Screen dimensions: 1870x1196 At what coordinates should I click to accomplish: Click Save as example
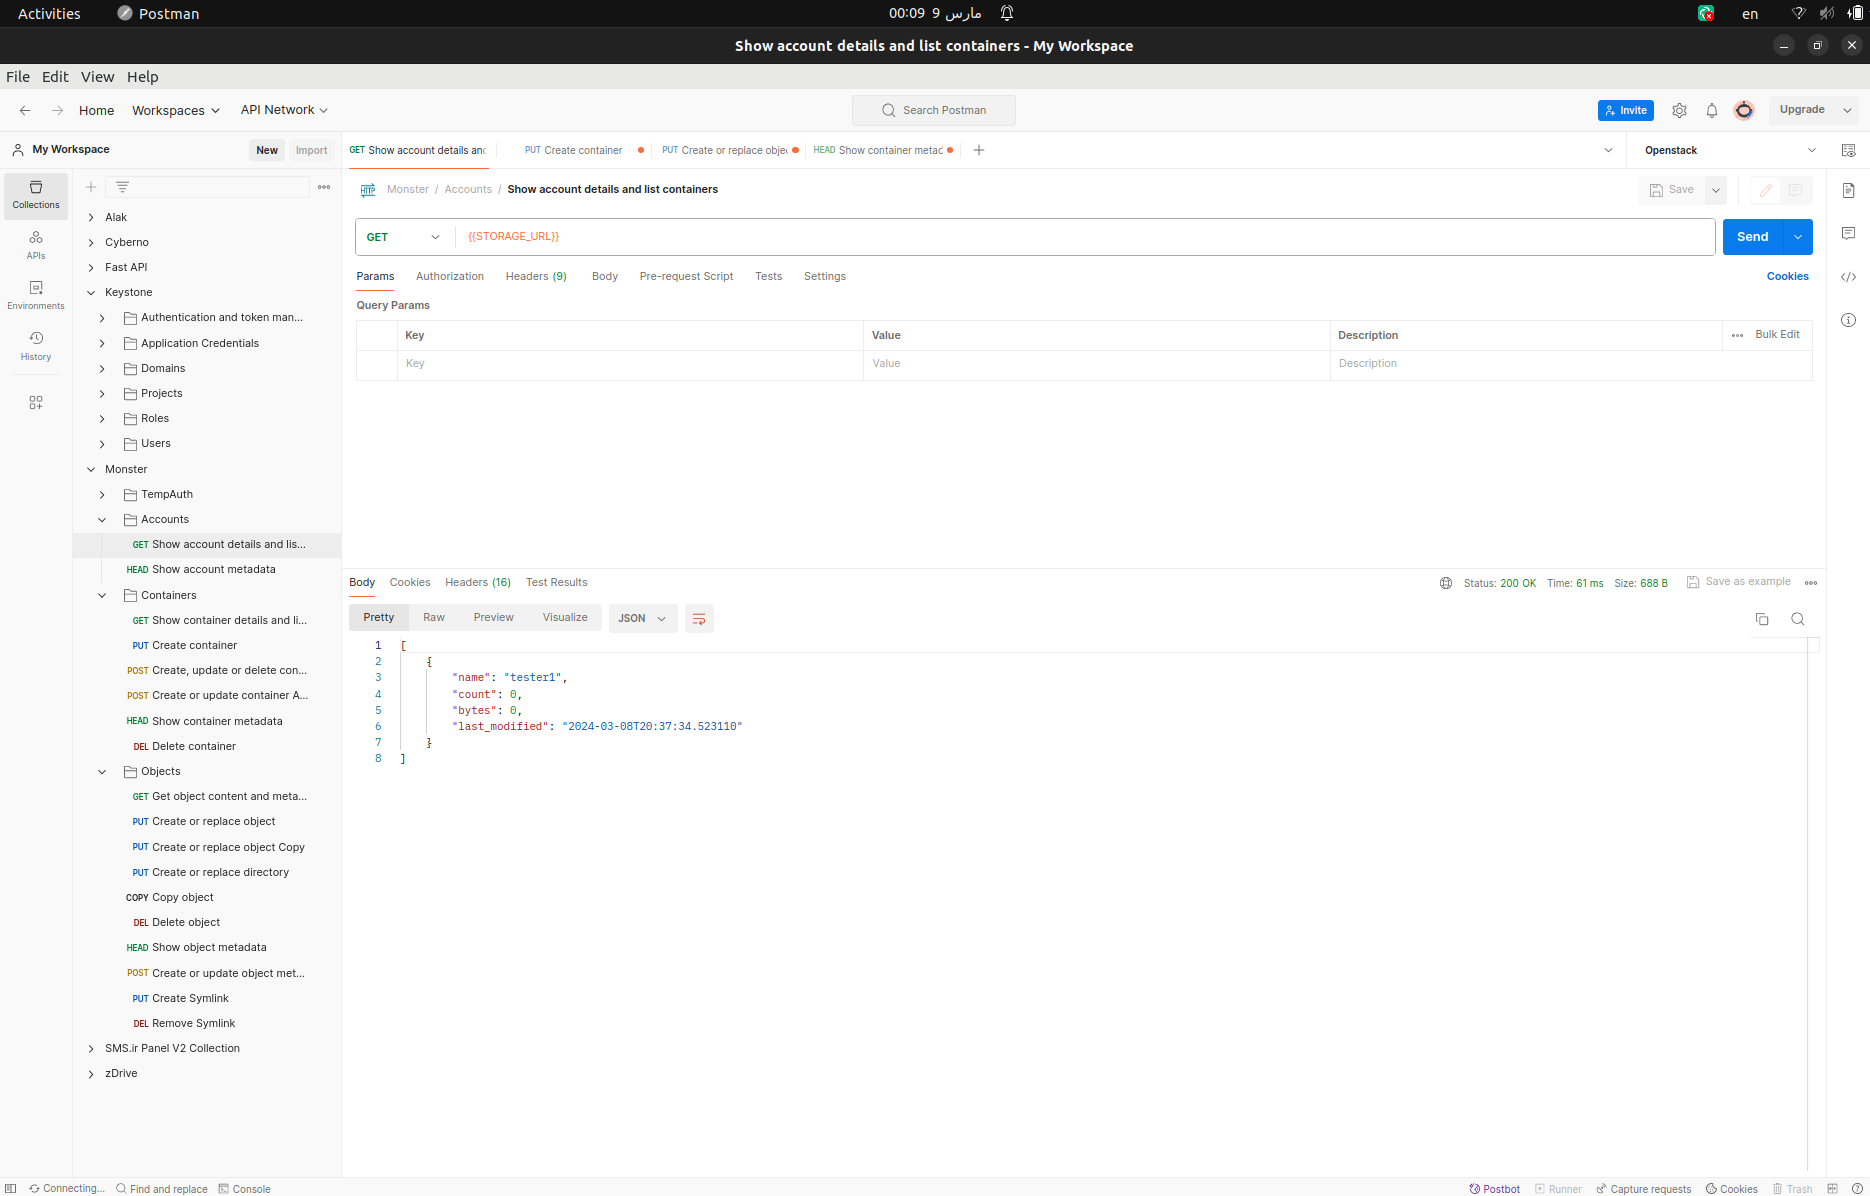coord(1739,582)
